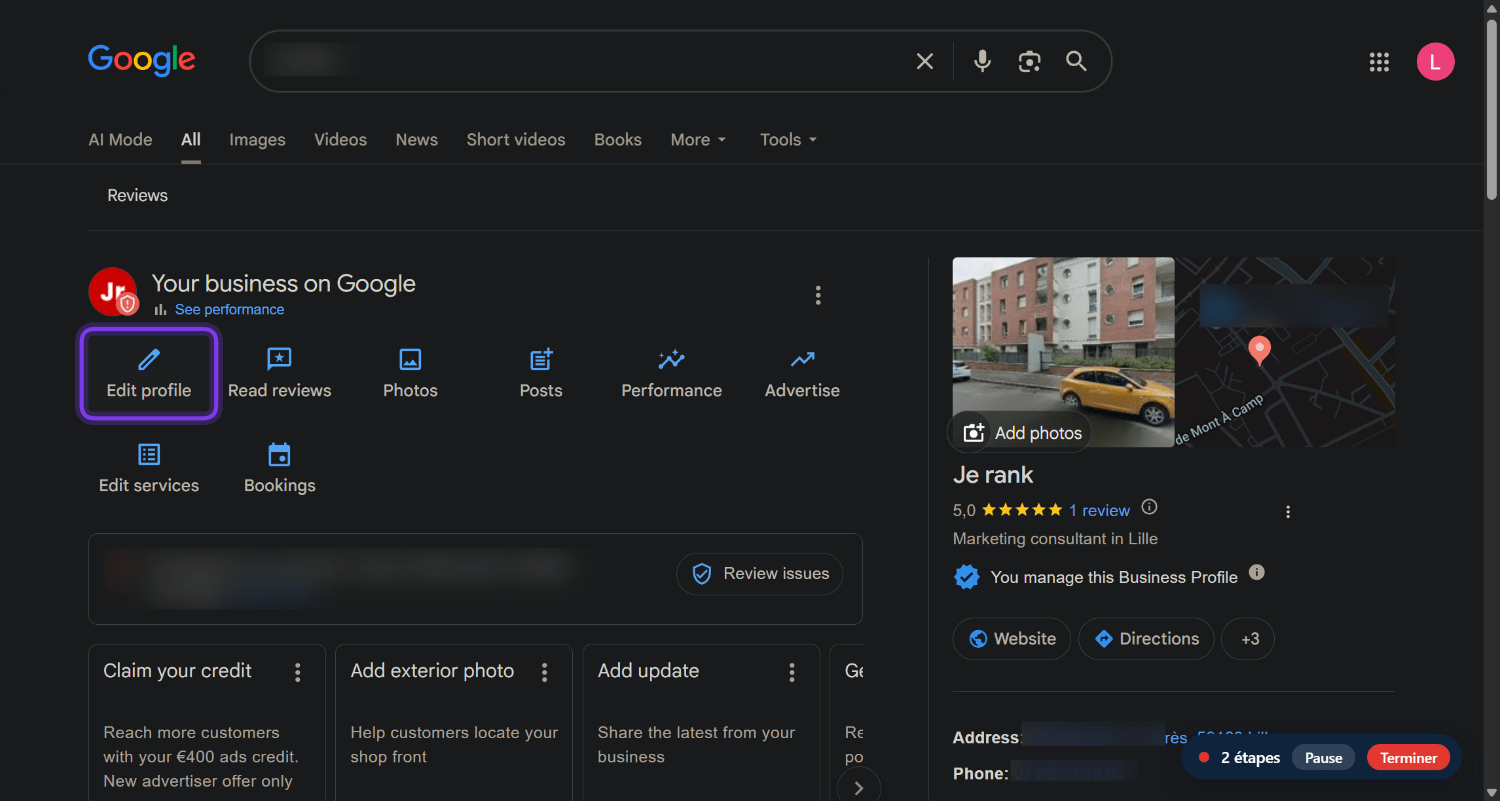The height and width of the screenshot is (801, 1500).
Task: Click the Review issues button
Action: pos(759,574)
